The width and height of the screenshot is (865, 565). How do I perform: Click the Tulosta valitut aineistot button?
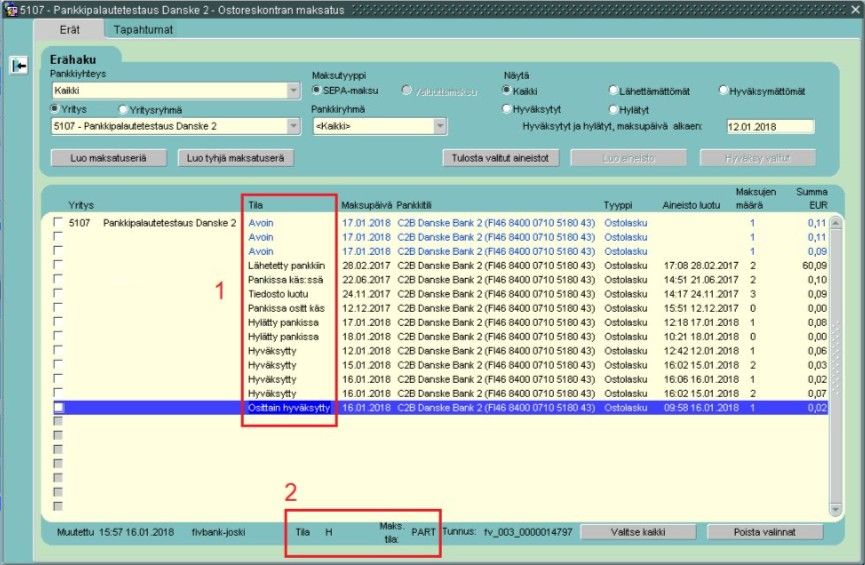coord(500,158)
